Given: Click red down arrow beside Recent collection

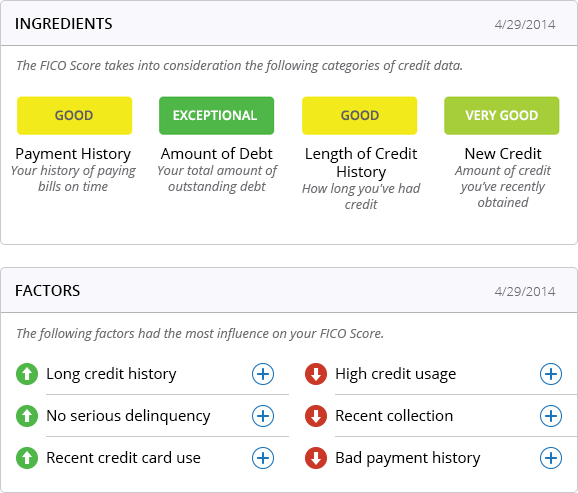Looking at the screenshot, I should point(316,416).
